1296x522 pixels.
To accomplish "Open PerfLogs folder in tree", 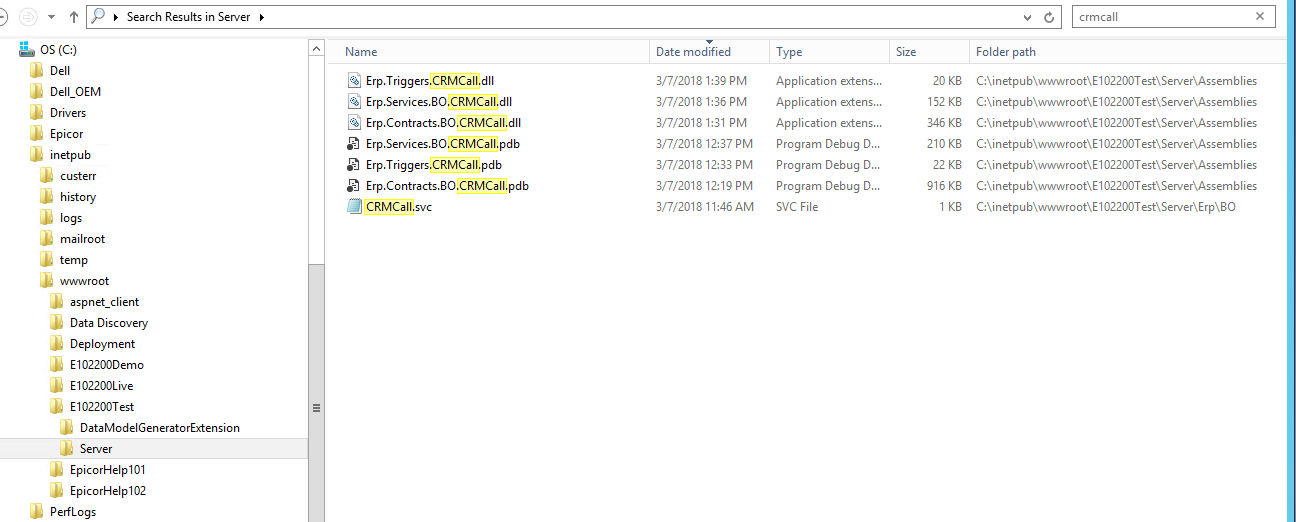I will coord(72,511).
